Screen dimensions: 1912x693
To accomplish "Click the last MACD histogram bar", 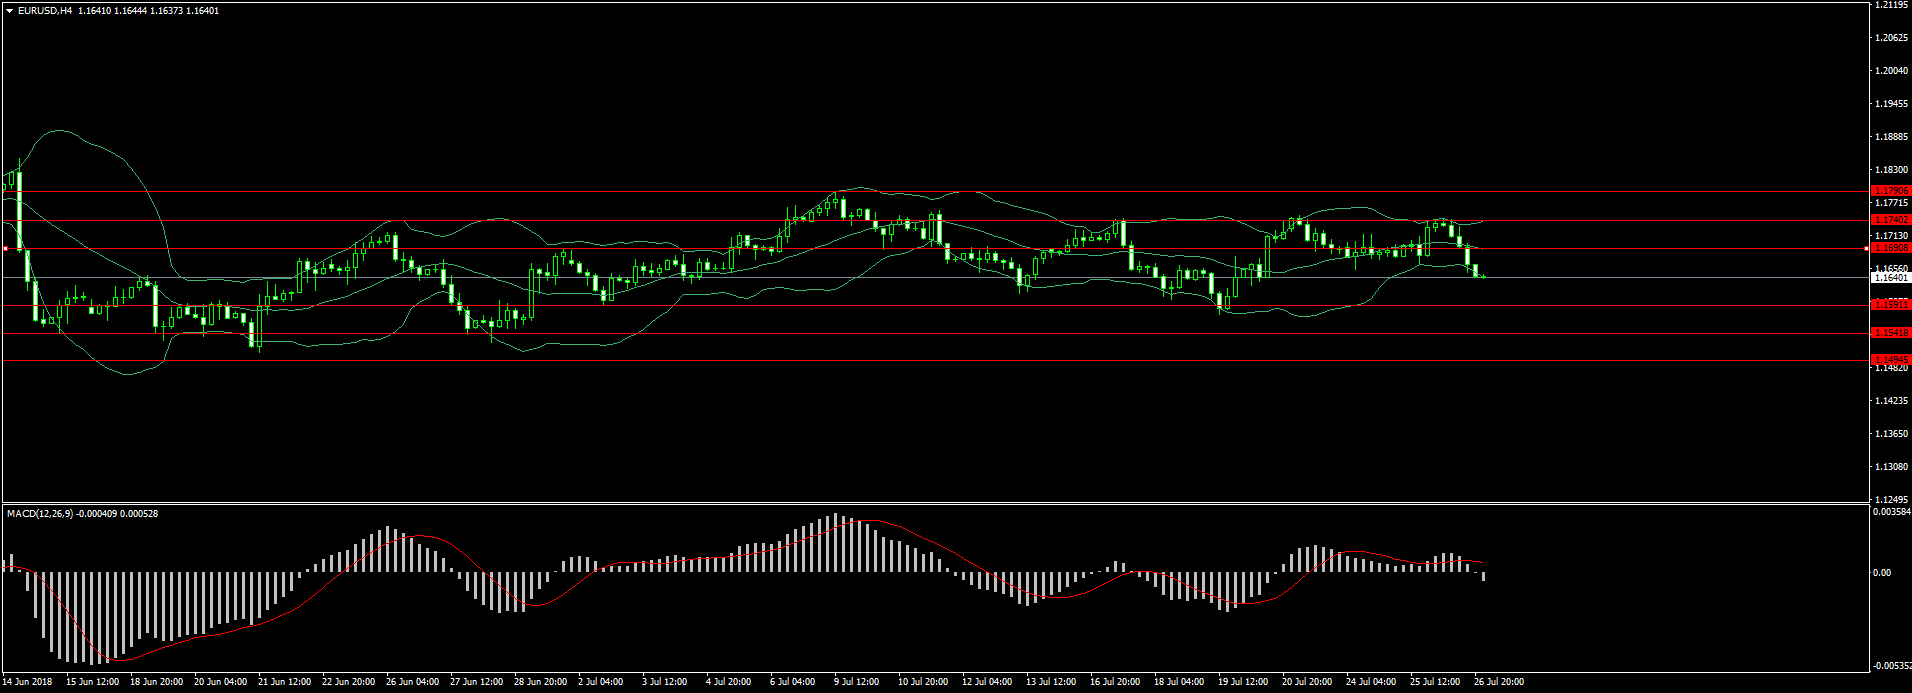I will coord(1483,576).
